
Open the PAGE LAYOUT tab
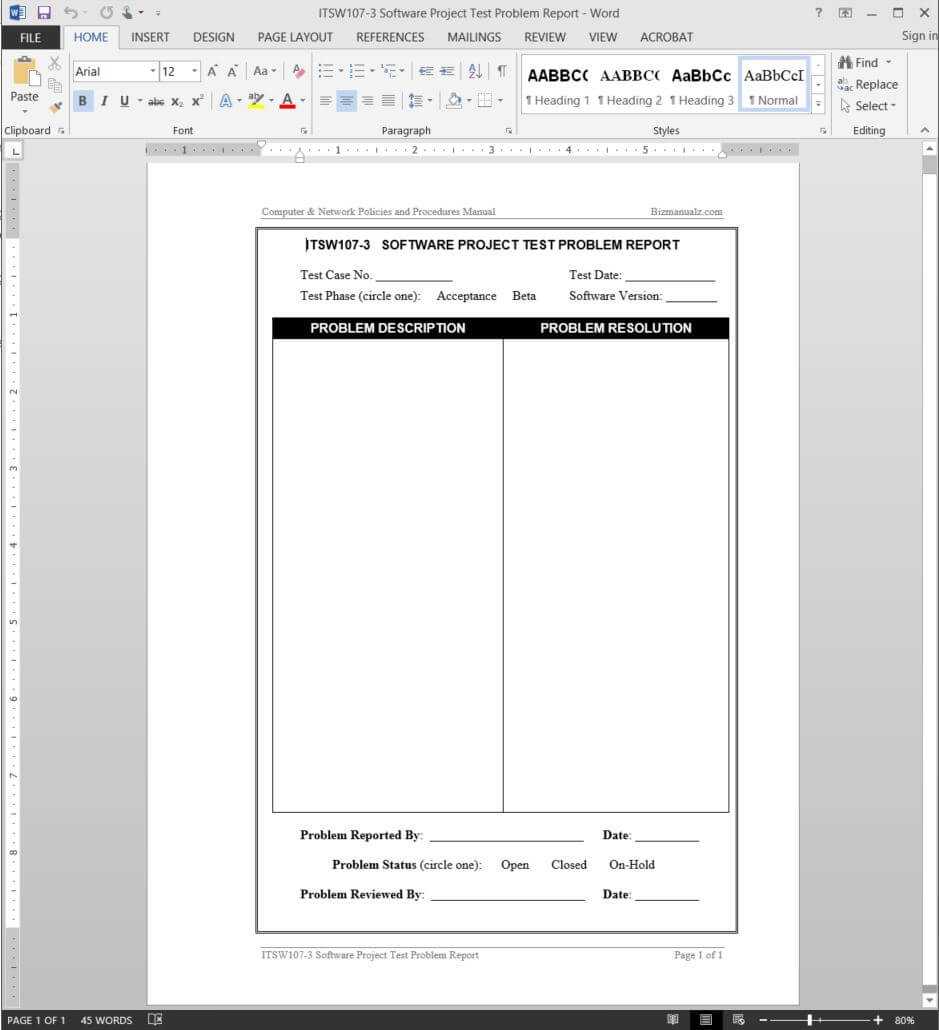[295, 37]
